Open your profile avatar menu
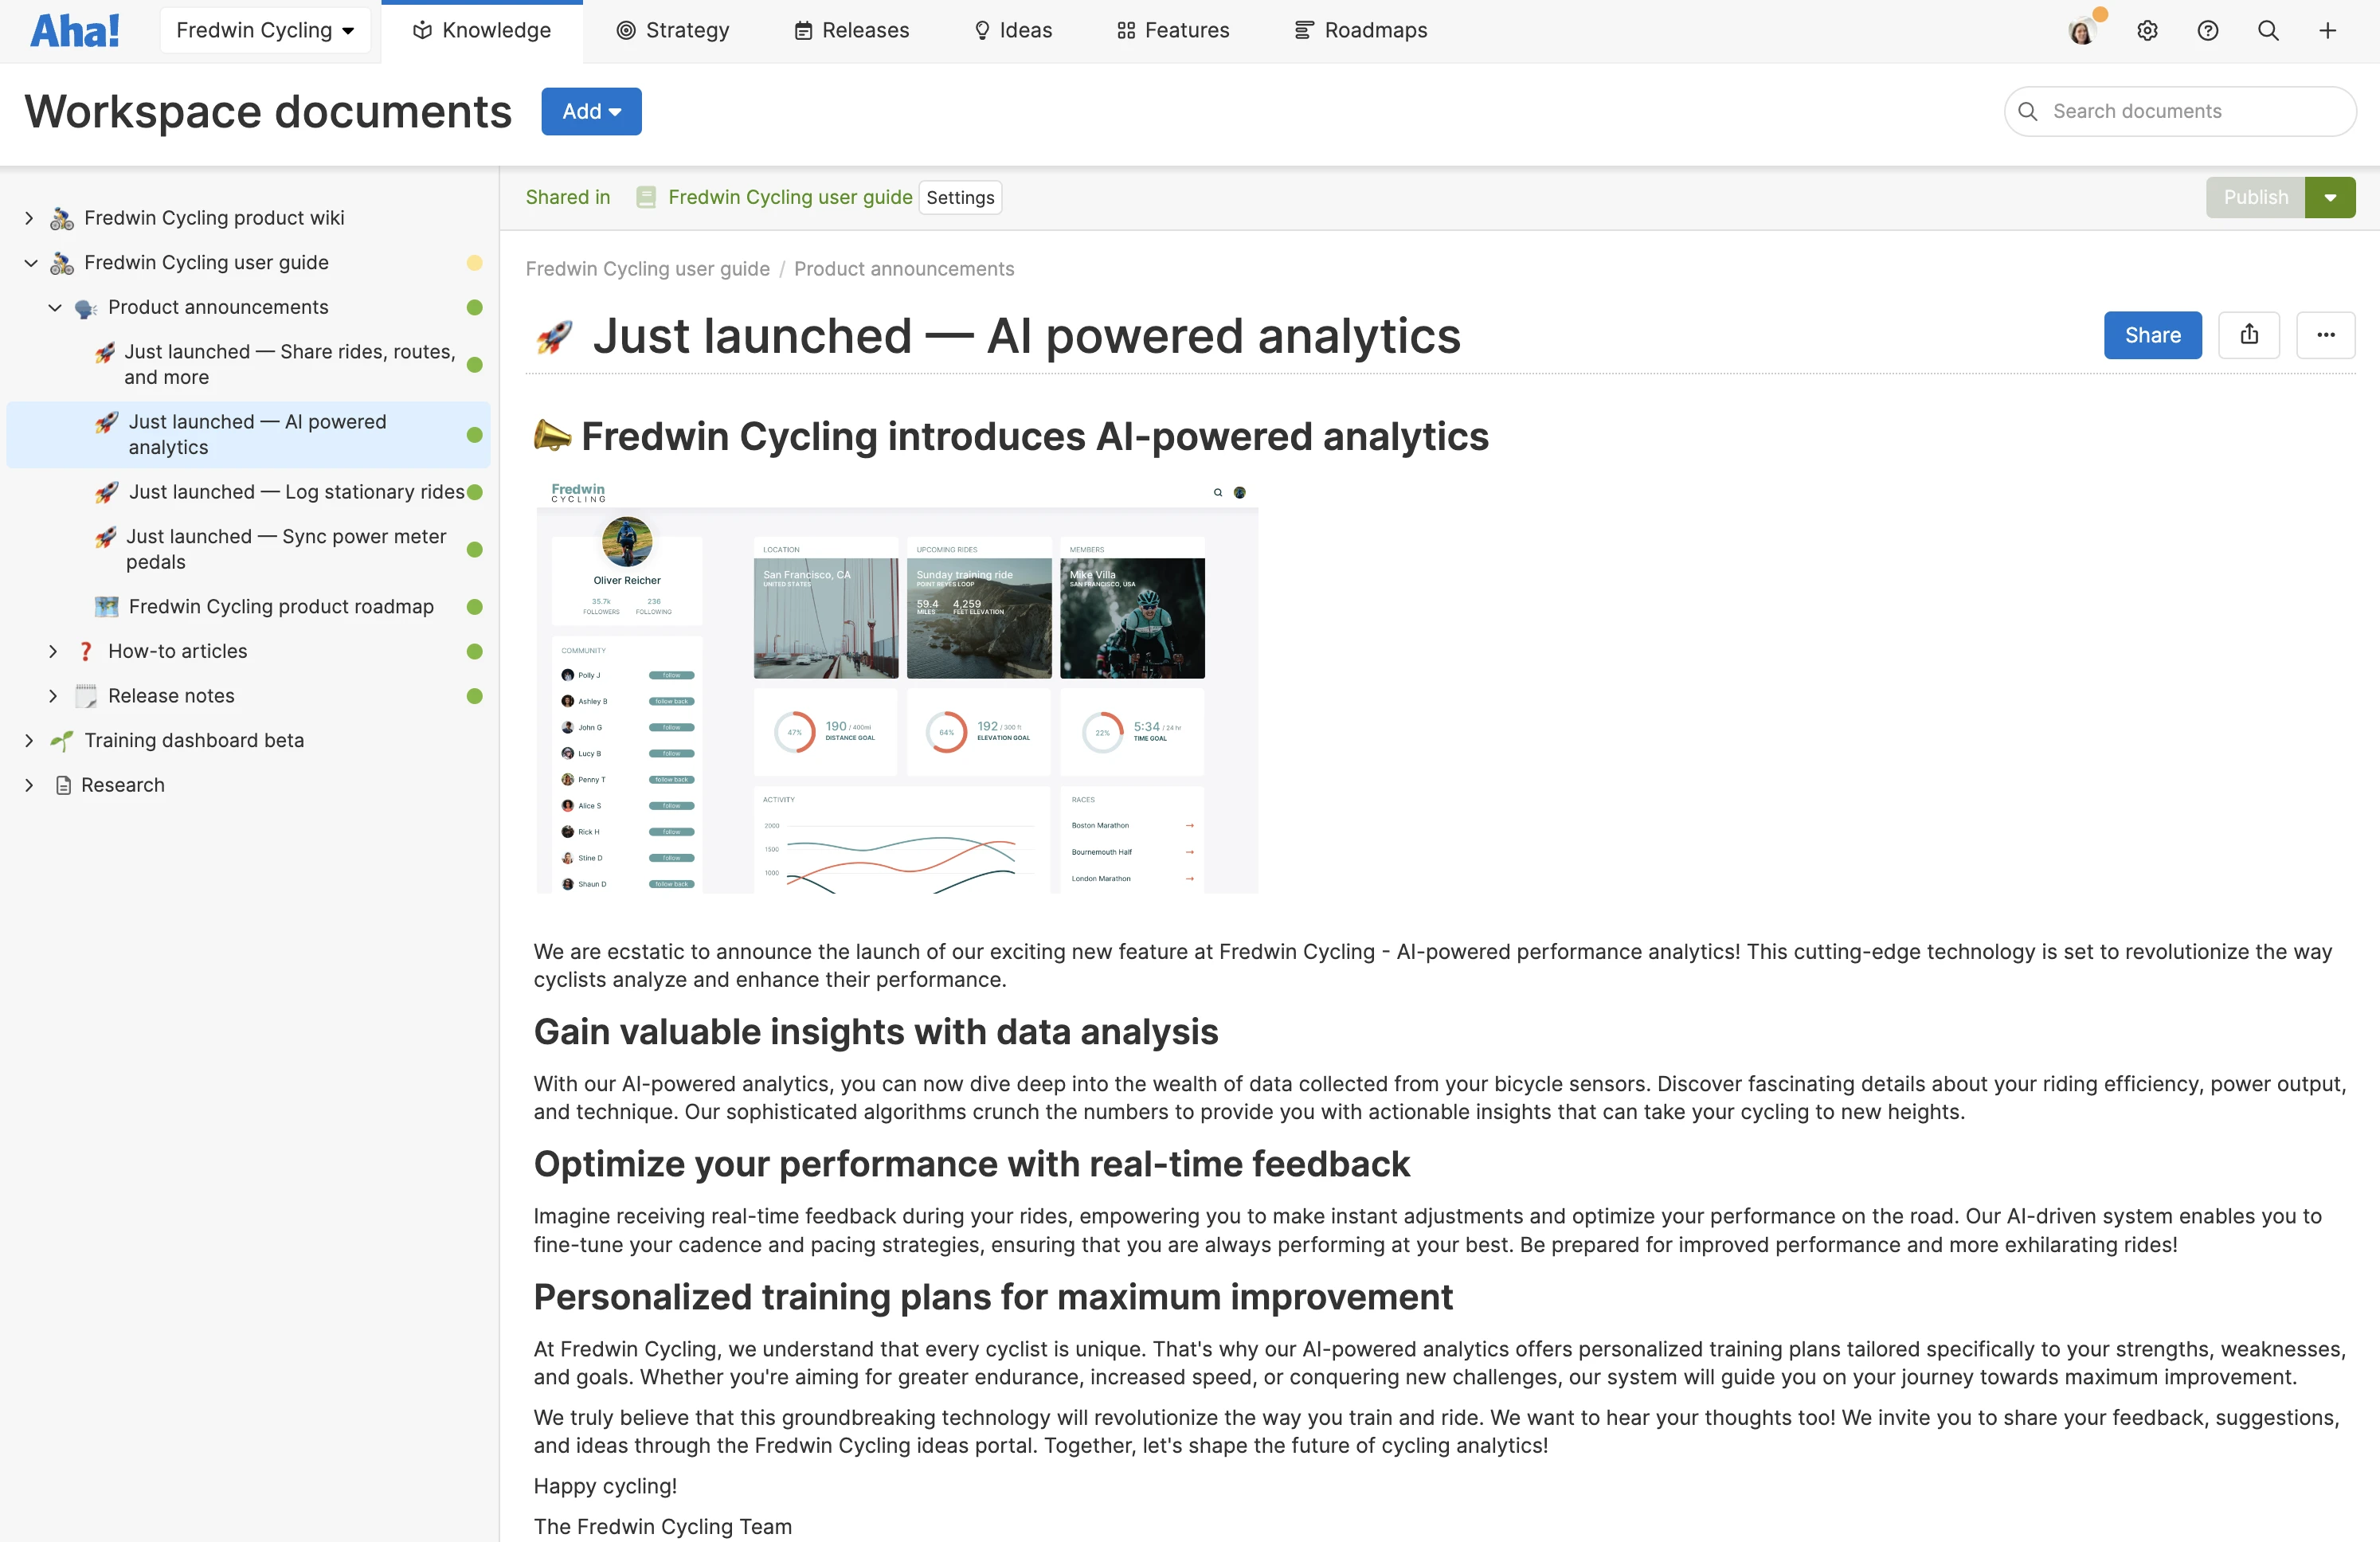This screenshot has height=1542, width=2380. tap(2082, 30)
